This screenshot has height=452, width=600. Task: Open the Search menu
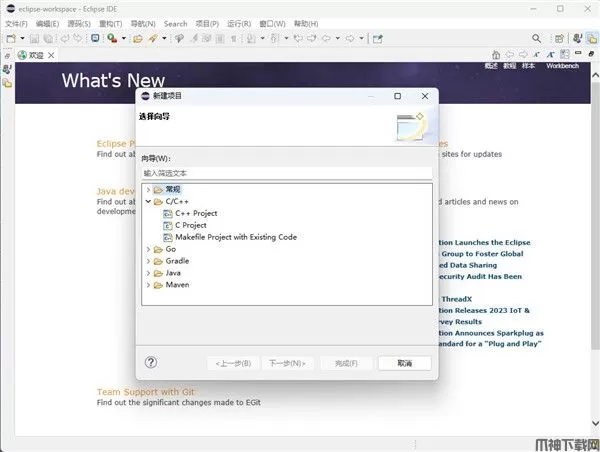pyautogui.click(x=176, y=24)
